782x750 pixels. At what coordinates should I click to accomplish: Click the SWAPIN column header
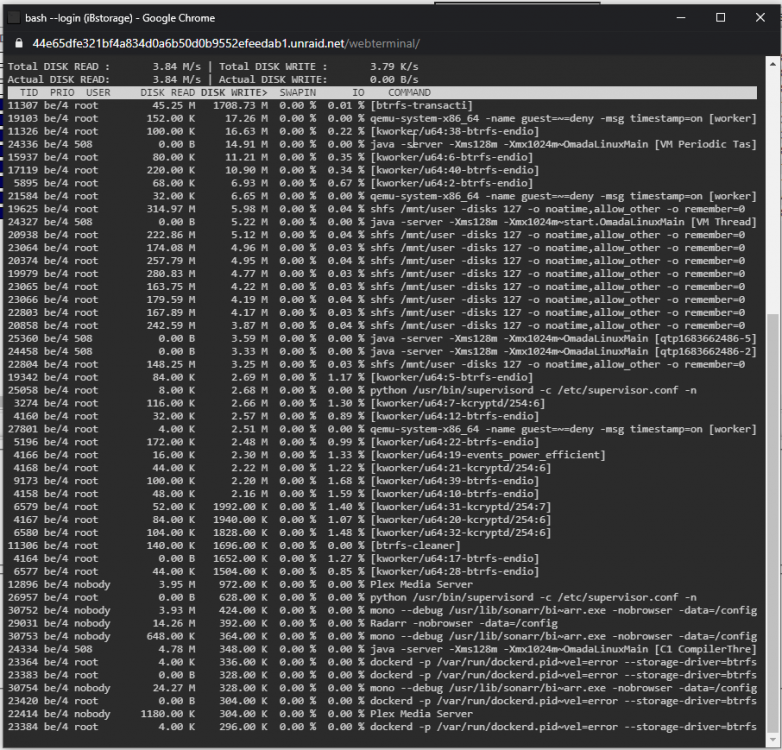click(x=298, y=92)
